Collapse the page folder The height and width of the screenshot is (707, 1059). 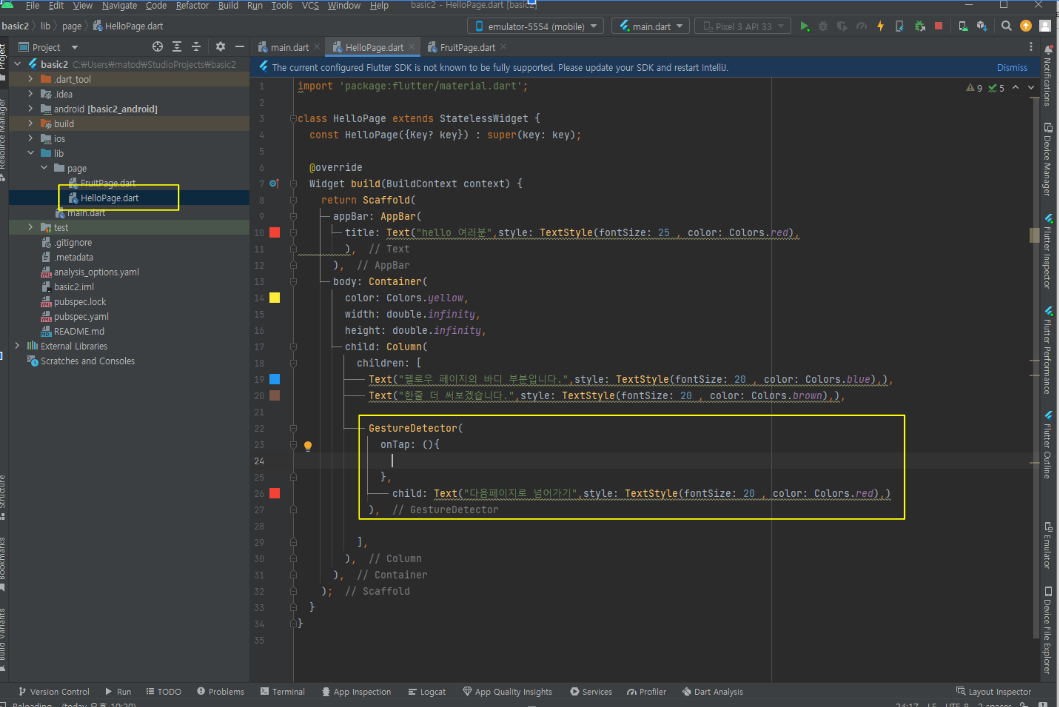coord(44,168)
